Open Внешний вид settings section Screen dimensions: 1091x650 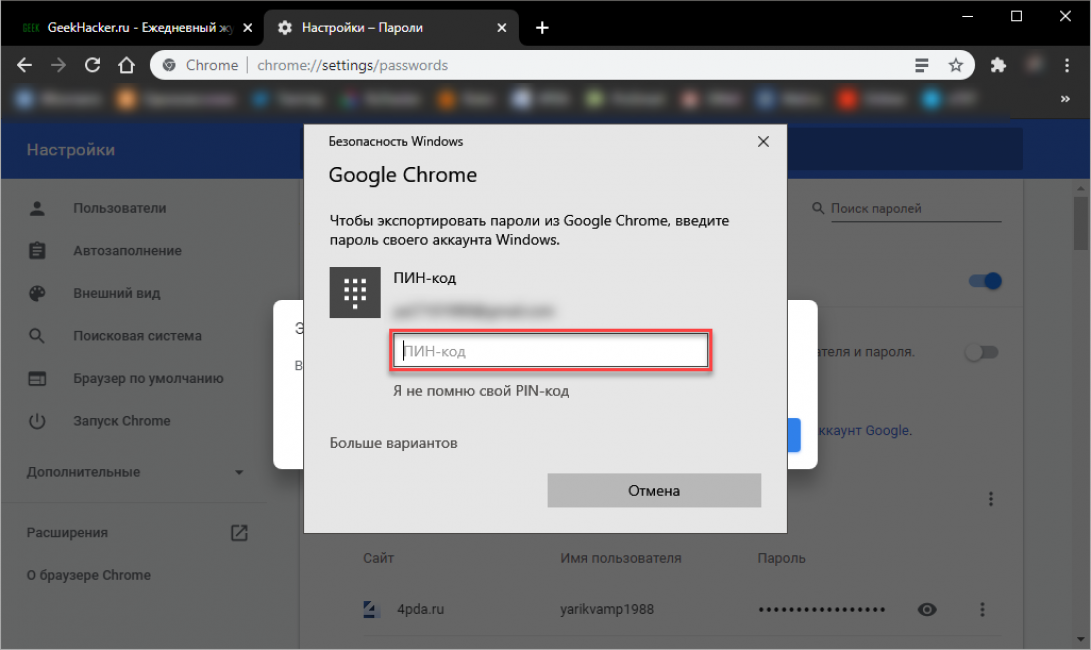pyautogui.click(x=117, y=293)
